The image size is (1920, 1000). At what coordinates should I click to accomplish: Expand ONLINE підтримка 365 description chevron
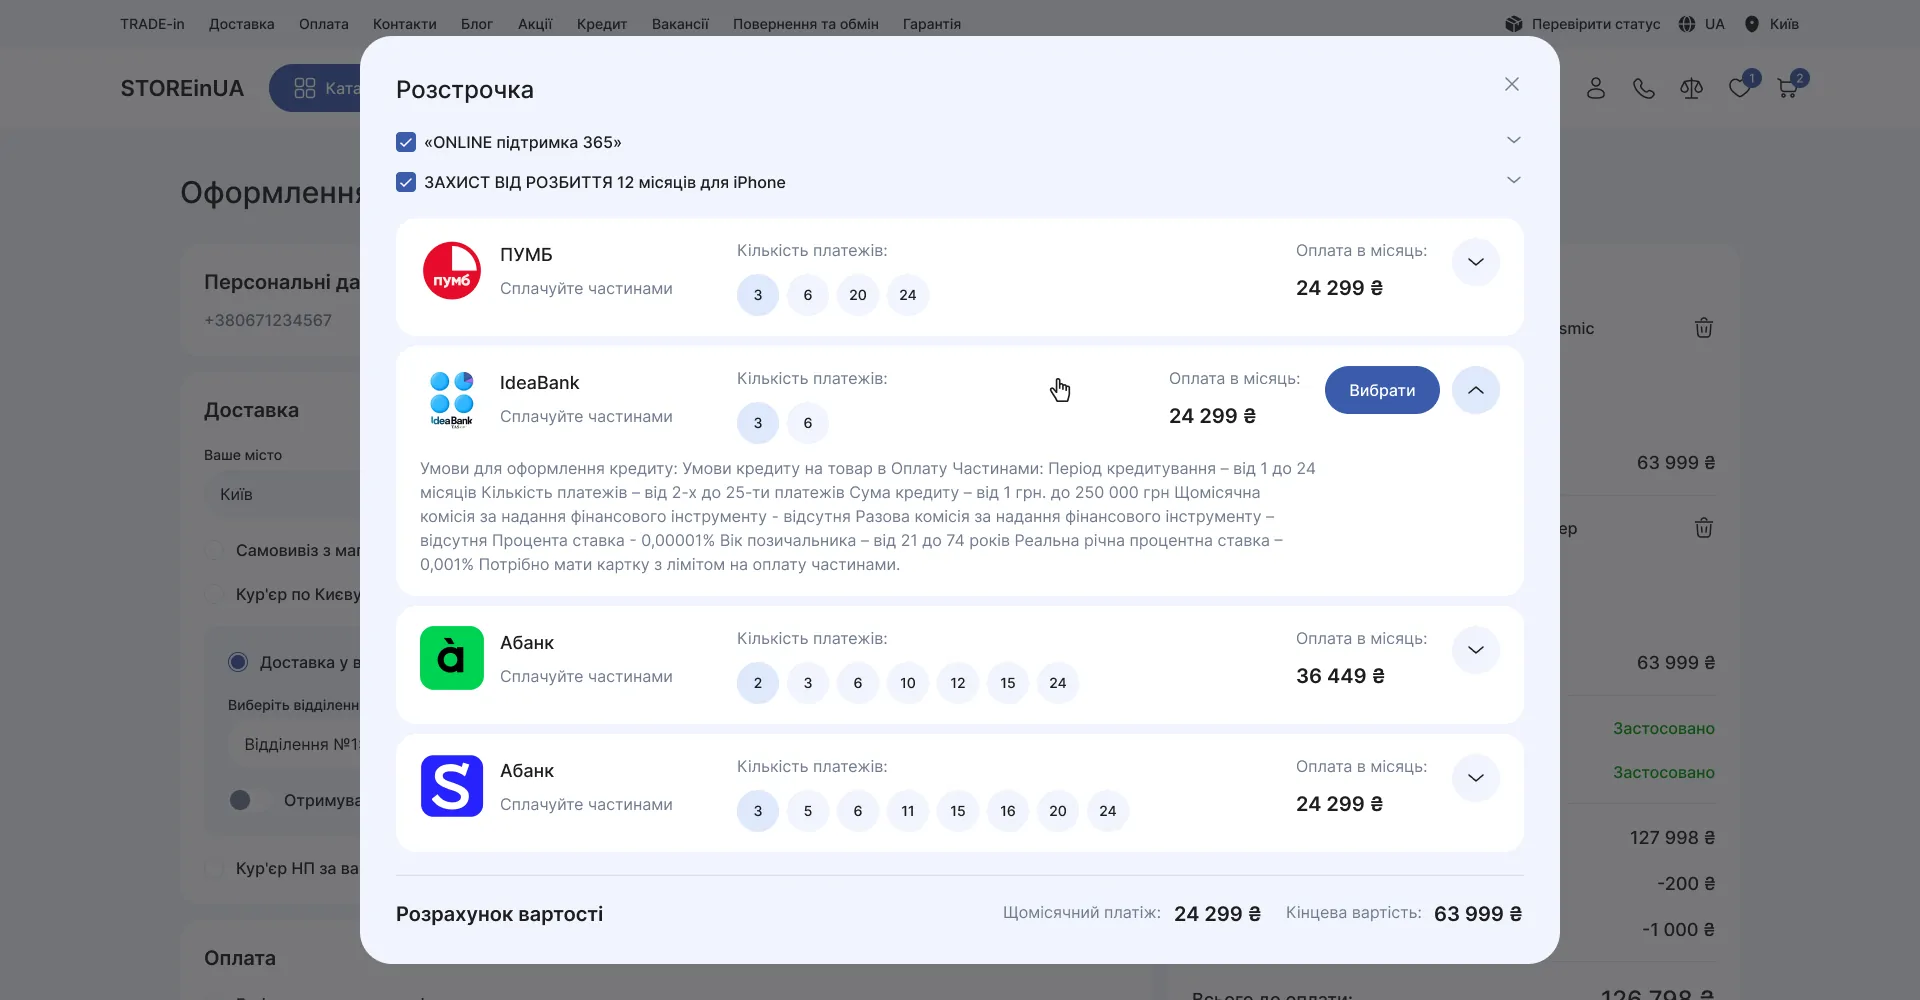tap(1514, 140)
